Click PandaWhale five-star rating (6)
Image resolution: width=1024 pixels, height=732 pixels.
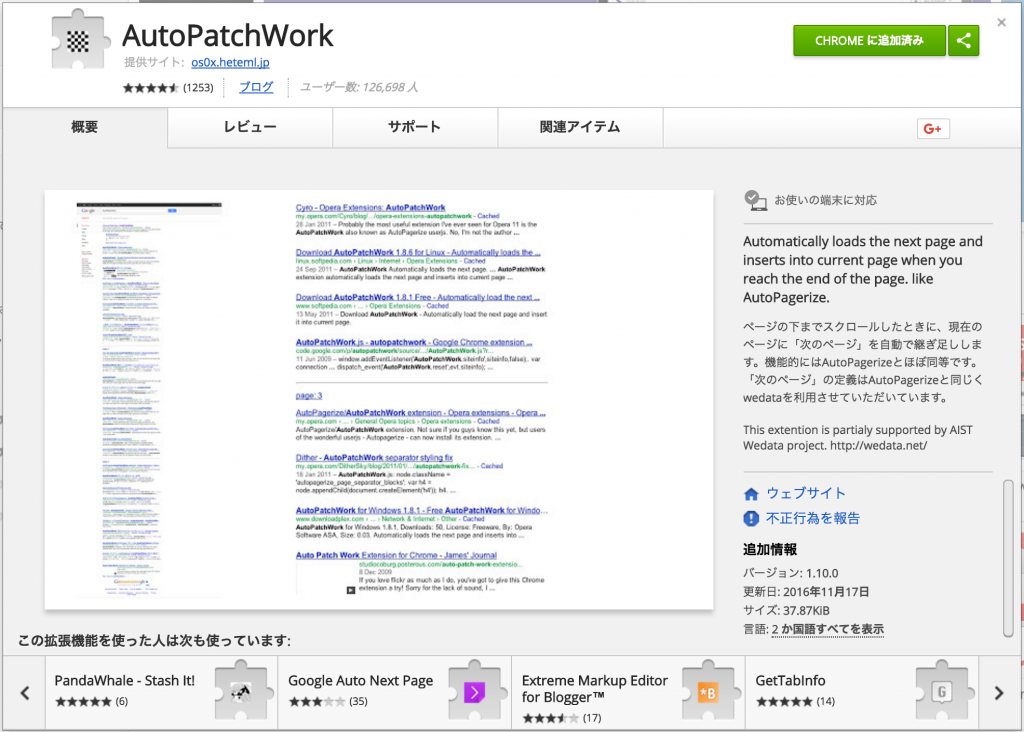pyautogui.click(x=91, y=702)
